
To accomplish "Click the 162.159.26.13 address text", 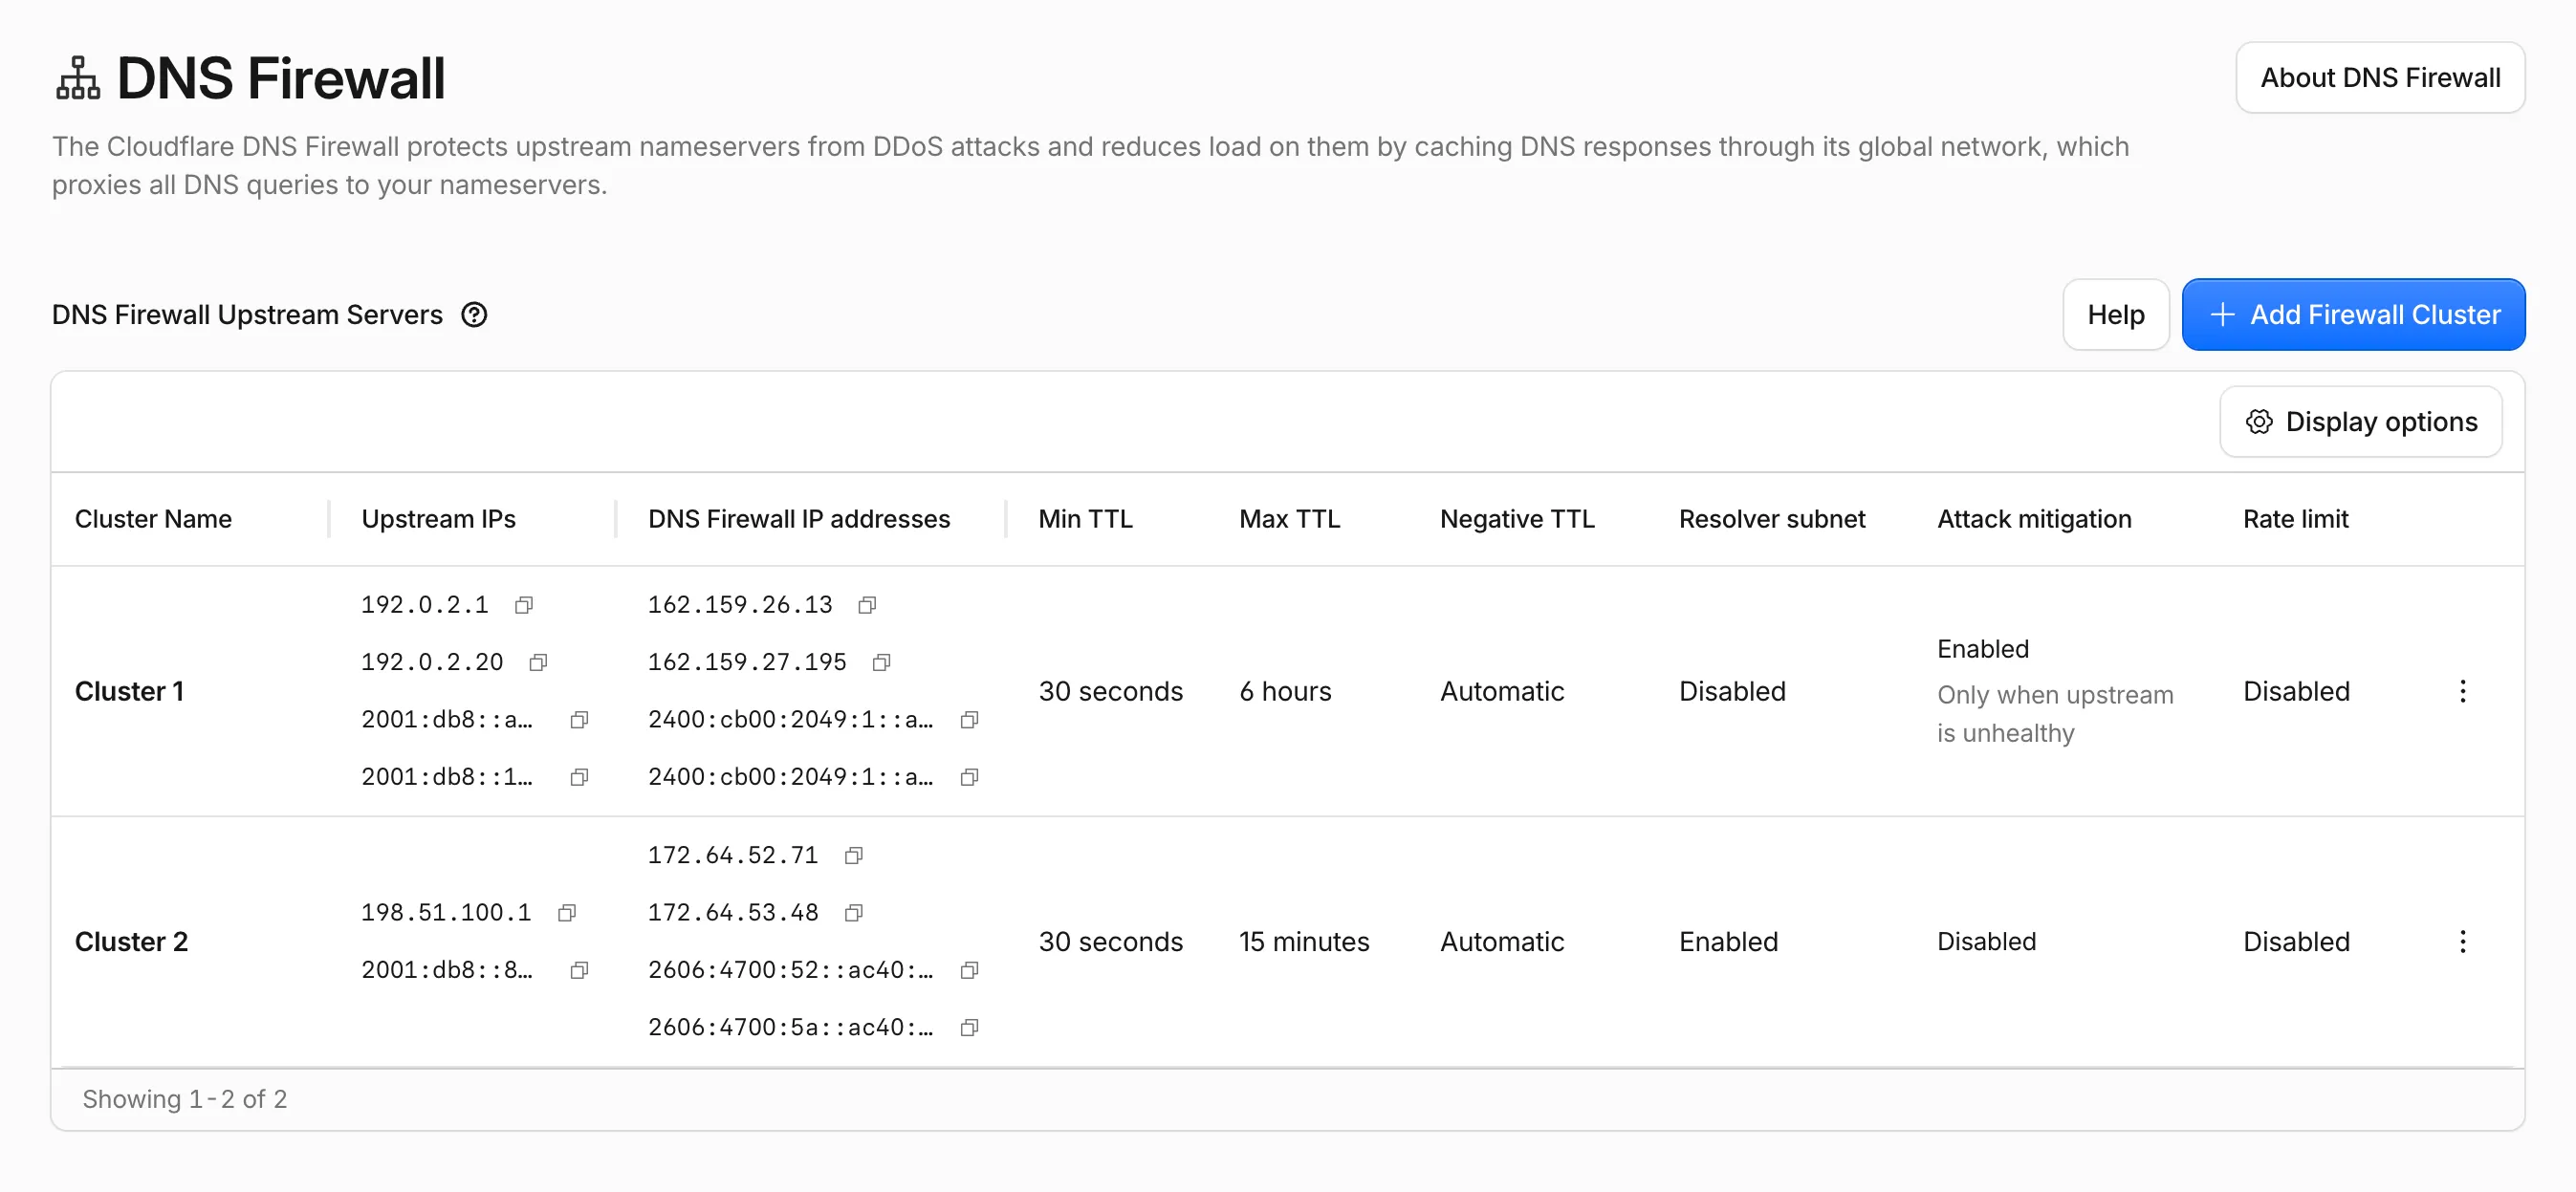I will (740, 605).
